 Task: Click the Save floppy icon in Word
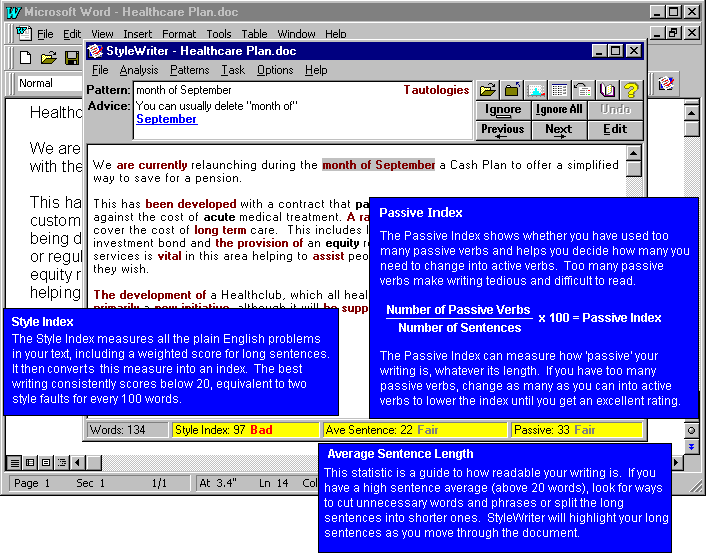pos(71,58)
